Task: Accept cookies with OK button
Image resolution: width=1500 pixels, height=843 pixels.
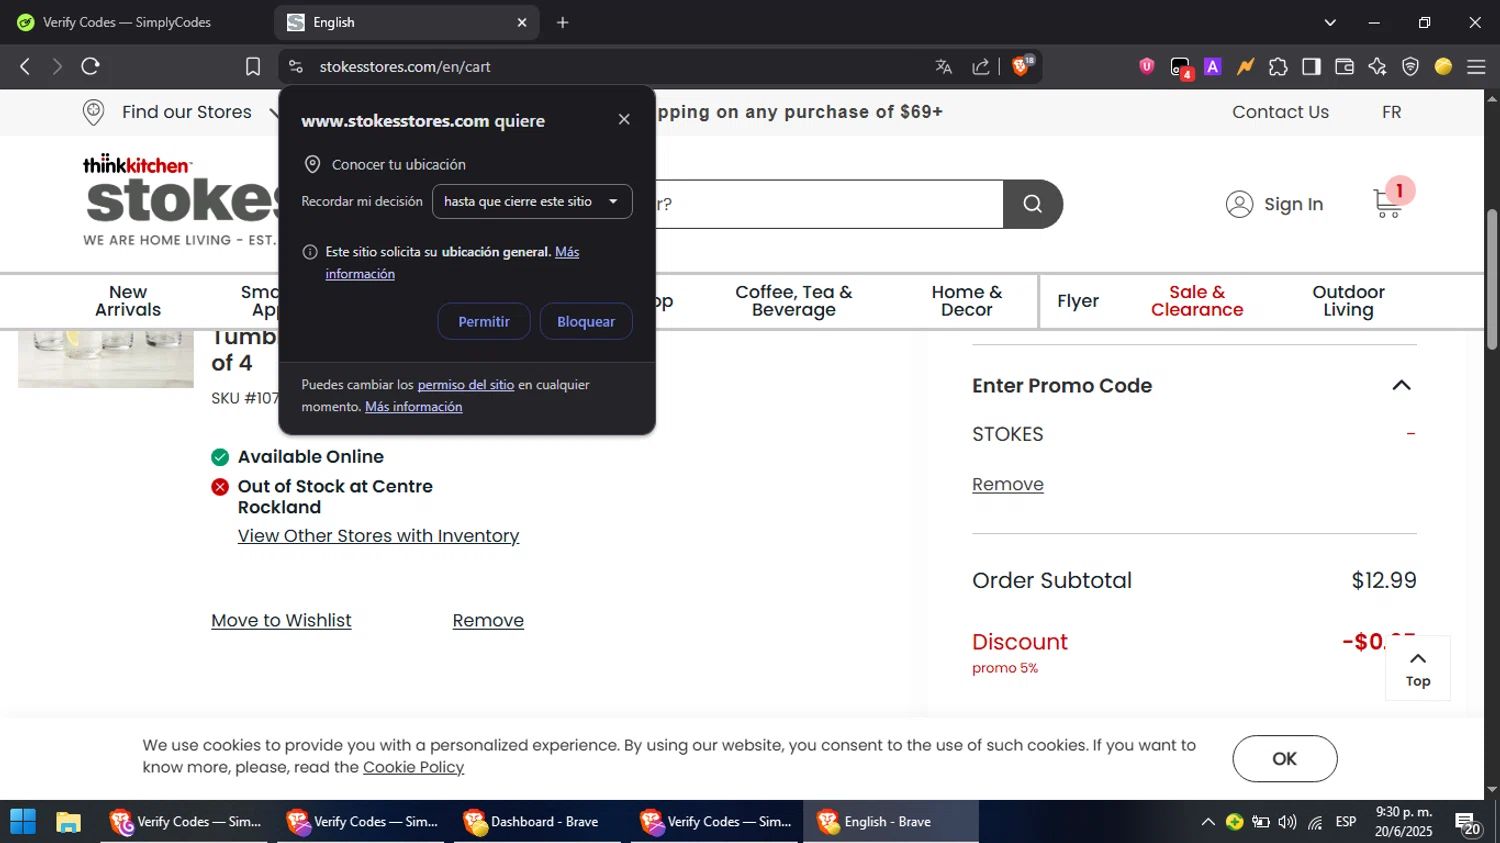Action: tap(1285, 759)
